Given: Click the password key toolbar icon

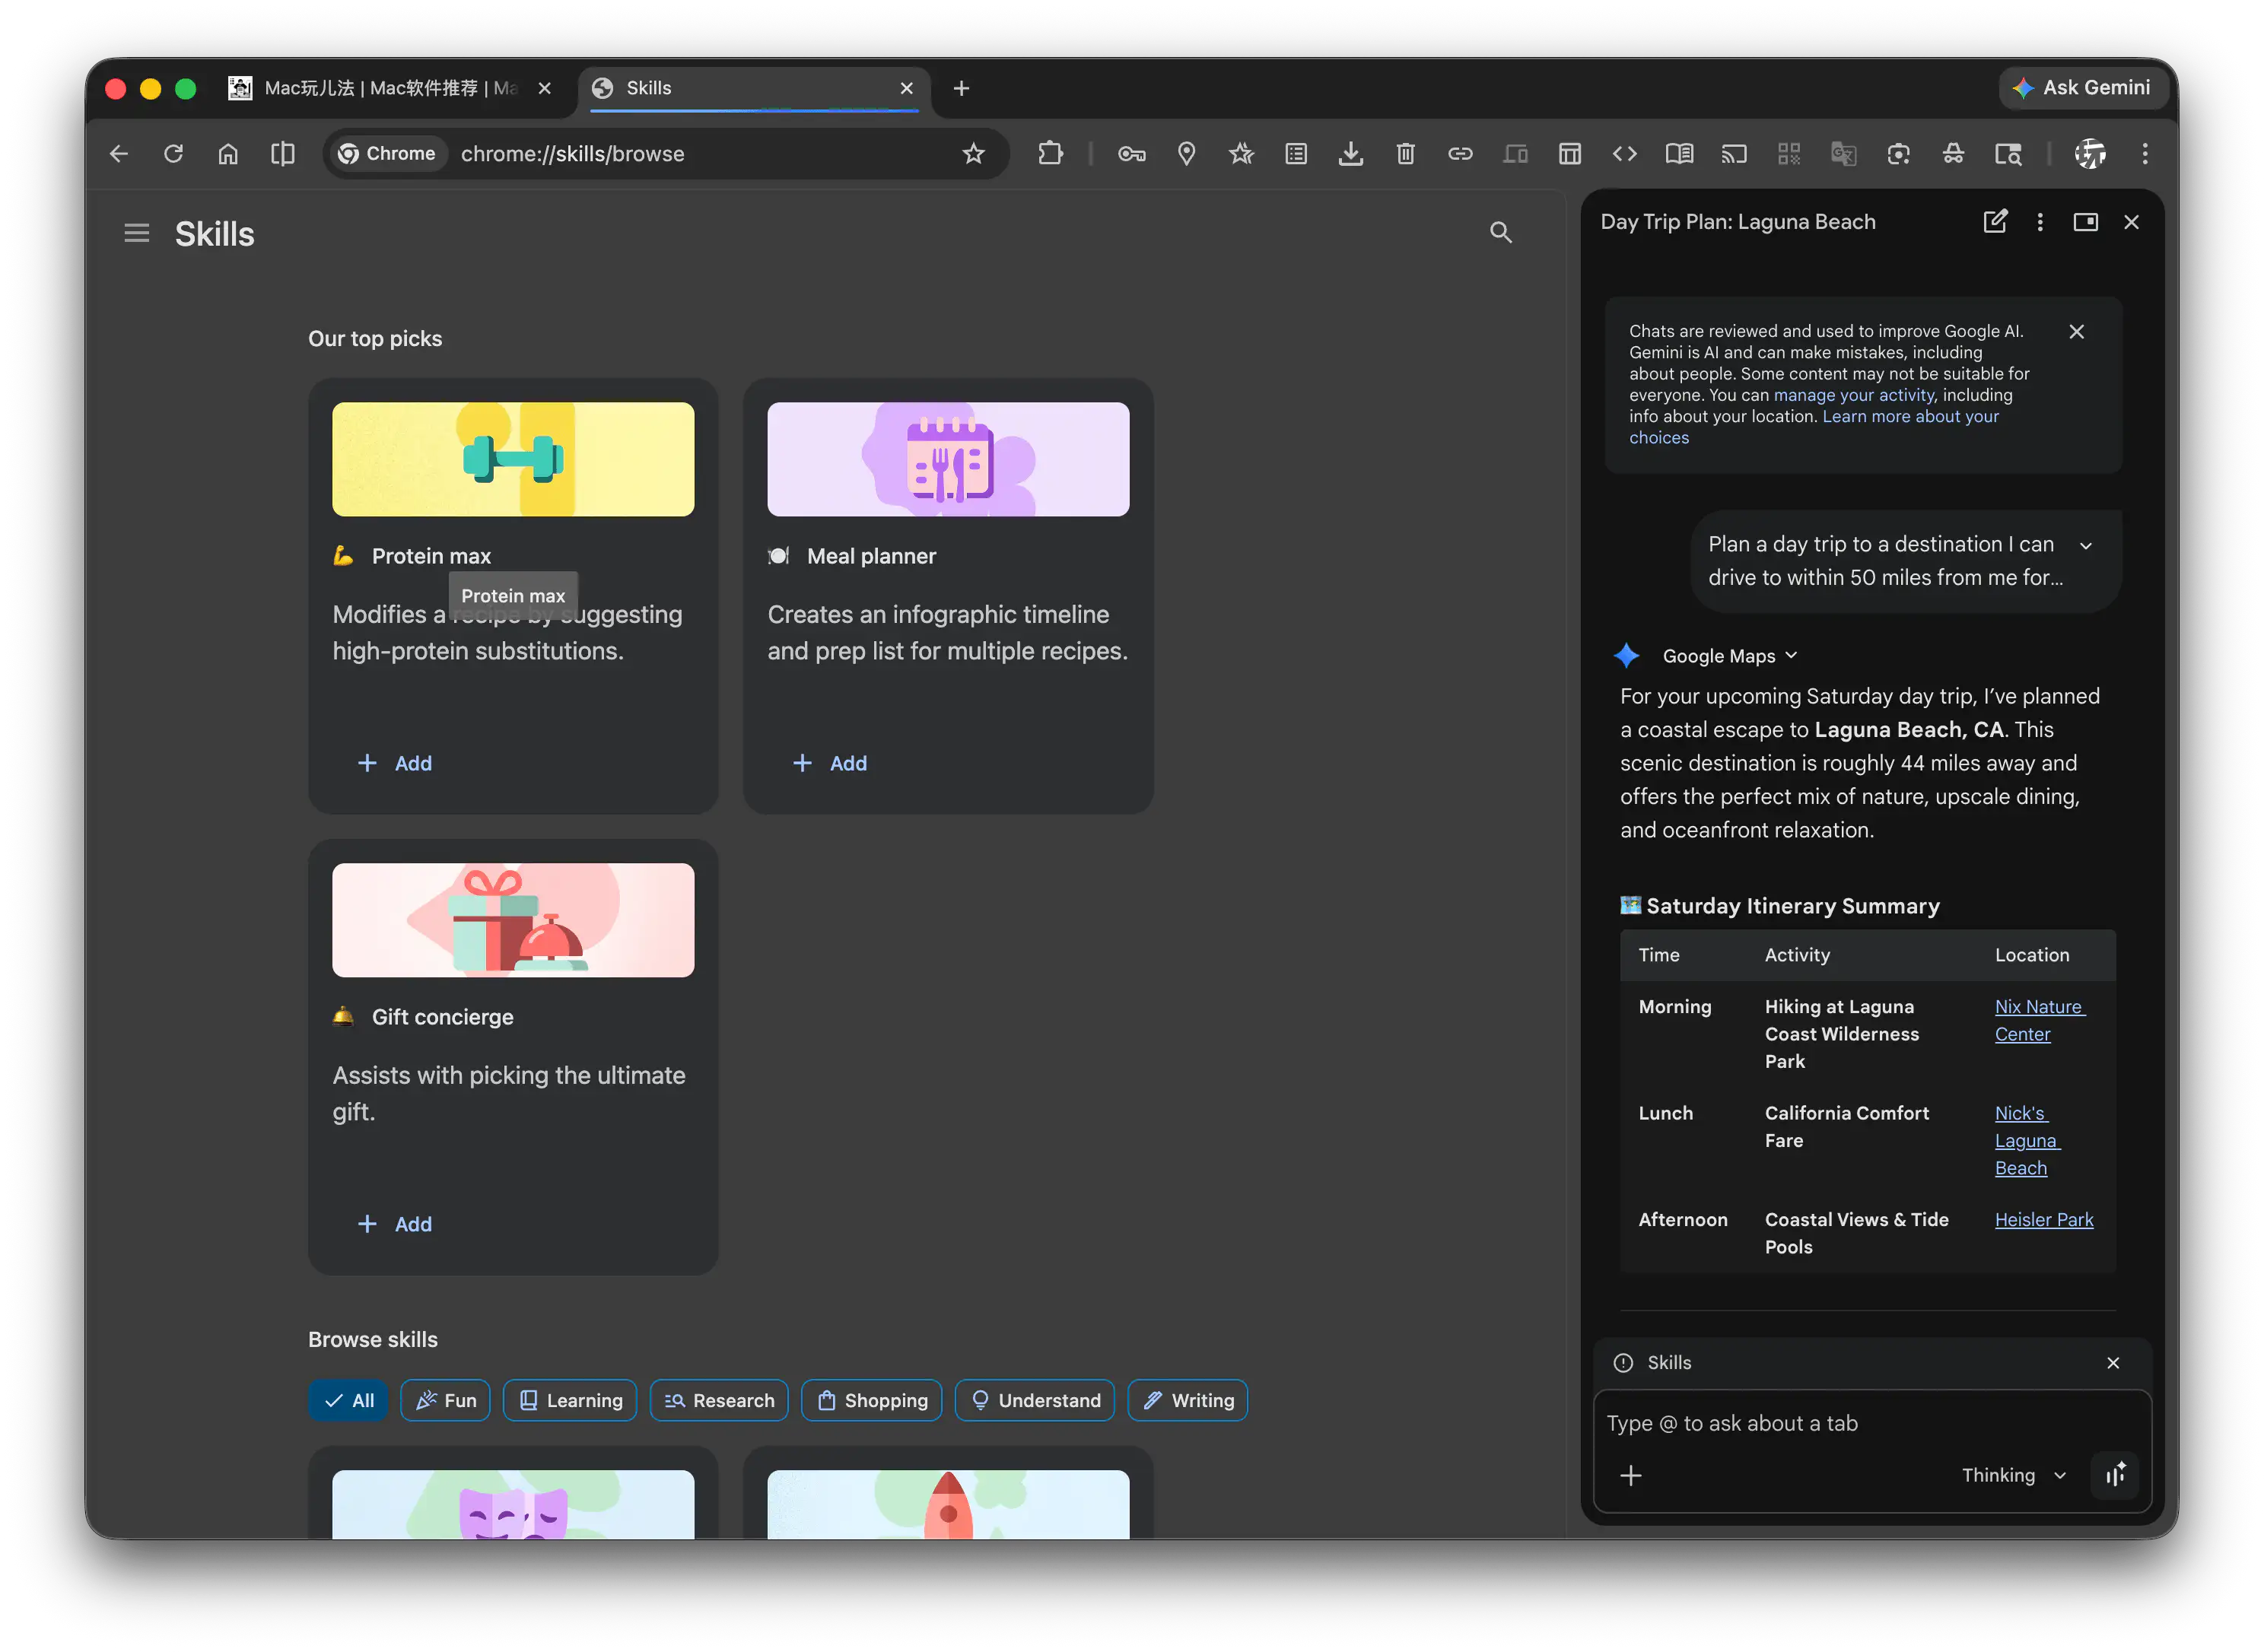Looking at the screenshot, I should coord(1131,154).
